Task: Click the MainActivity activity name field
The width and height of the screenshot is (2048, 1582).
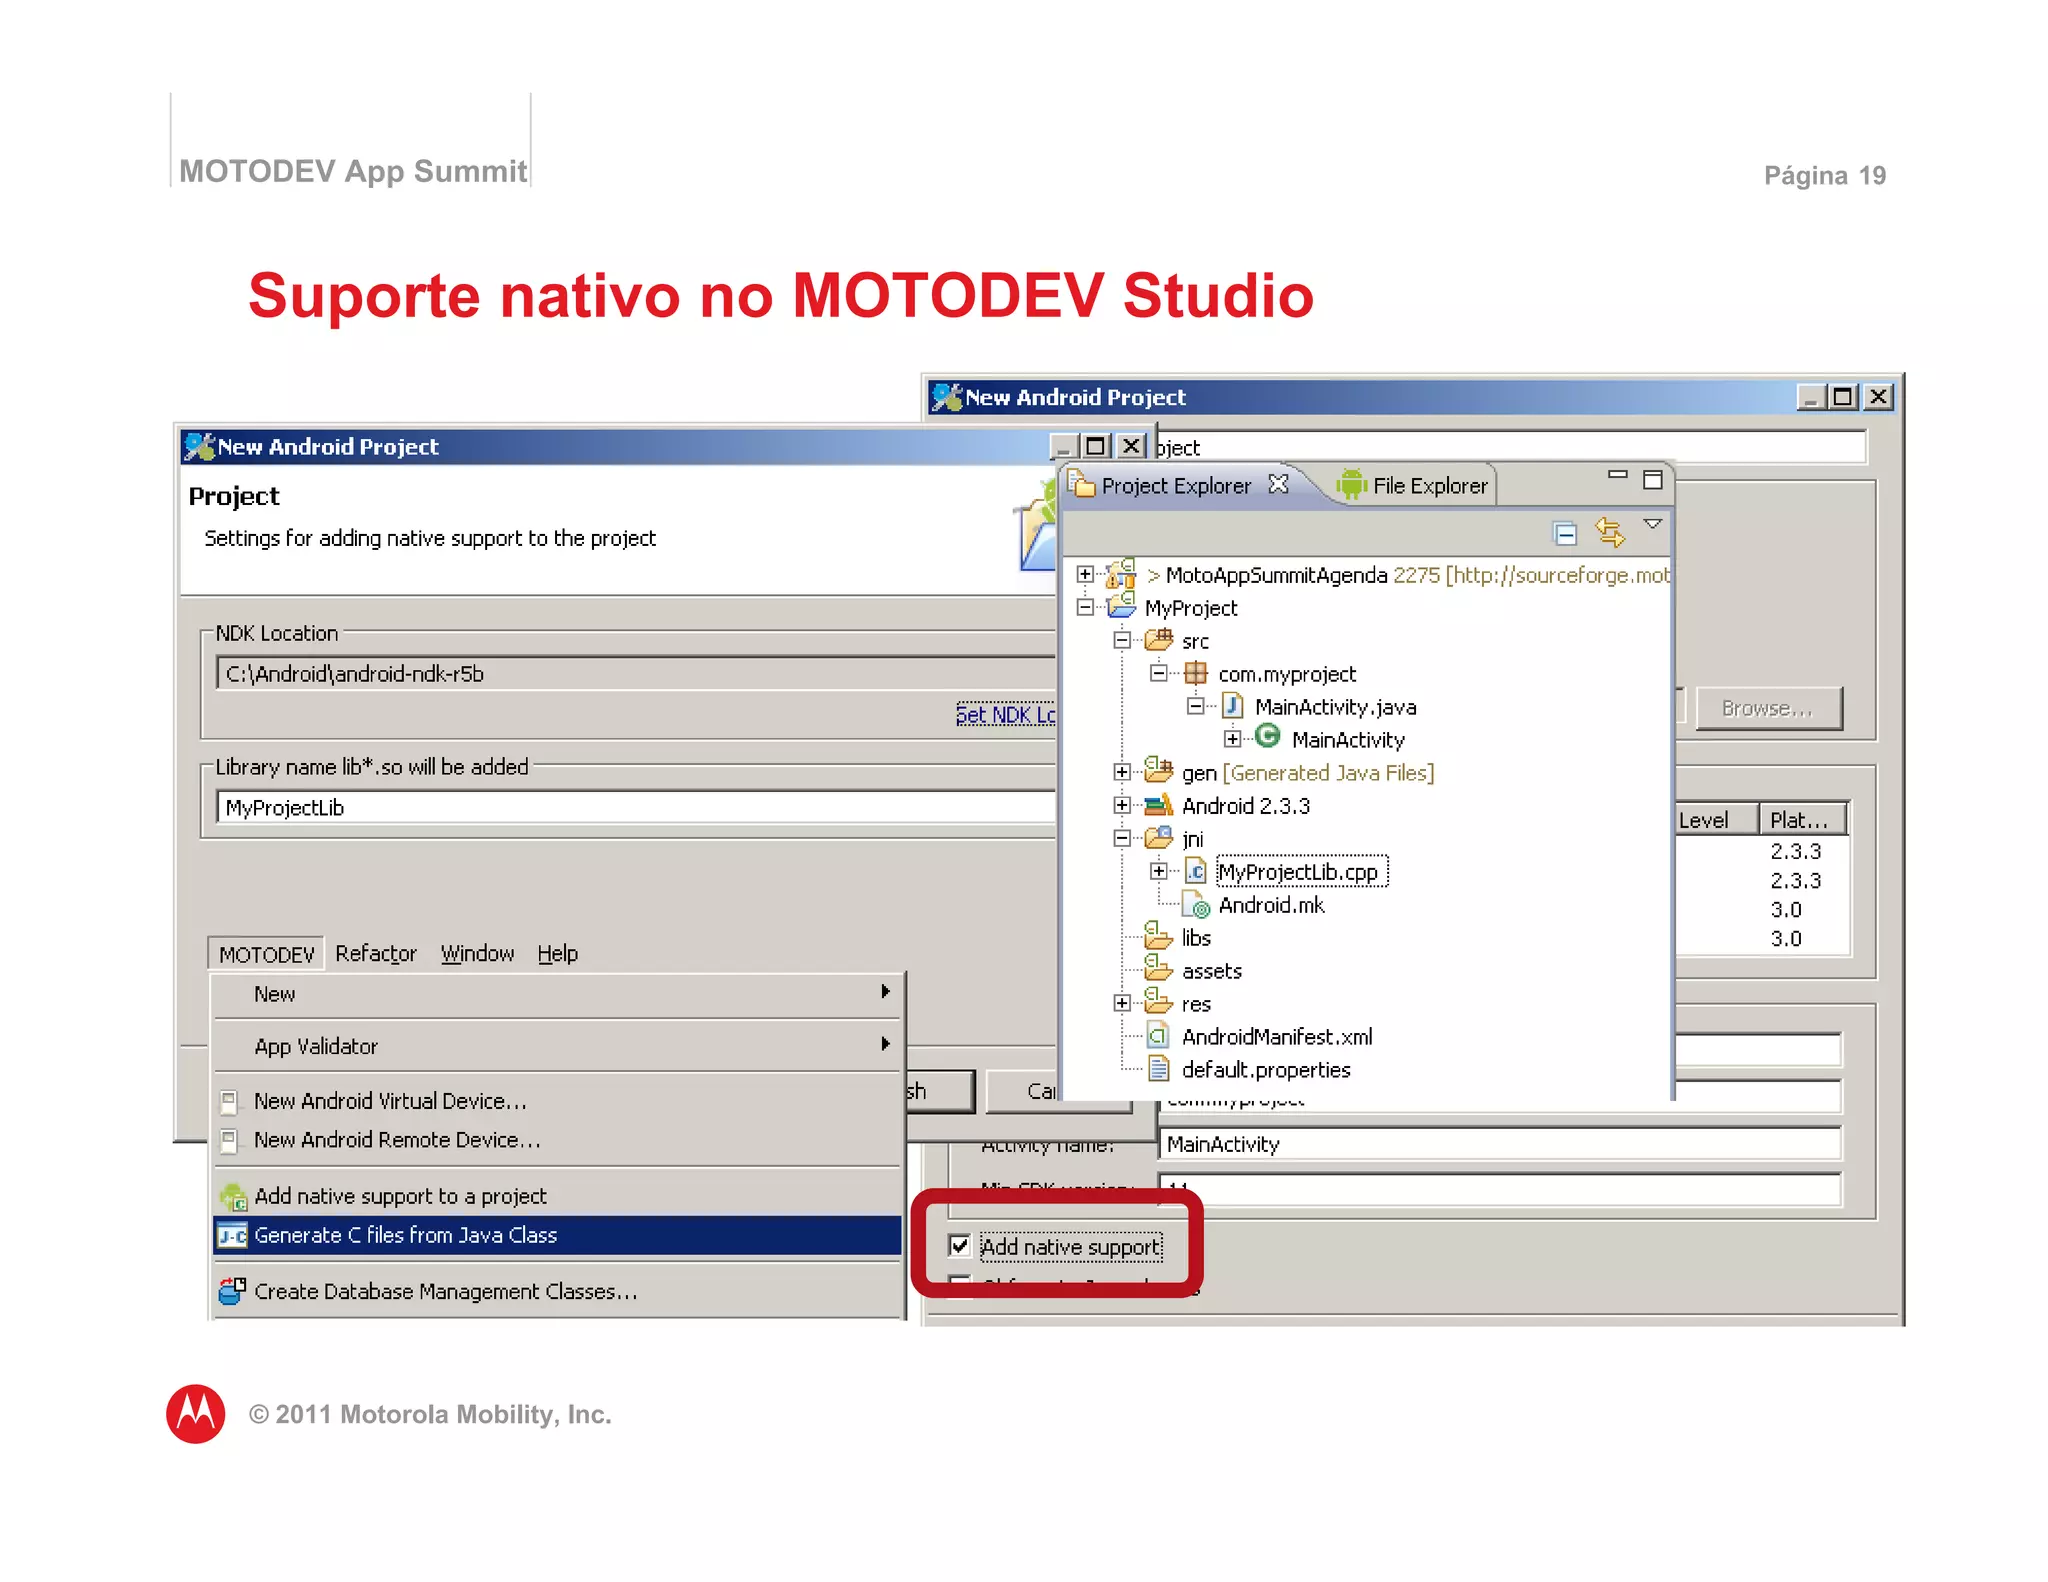Action: 1500,1144
